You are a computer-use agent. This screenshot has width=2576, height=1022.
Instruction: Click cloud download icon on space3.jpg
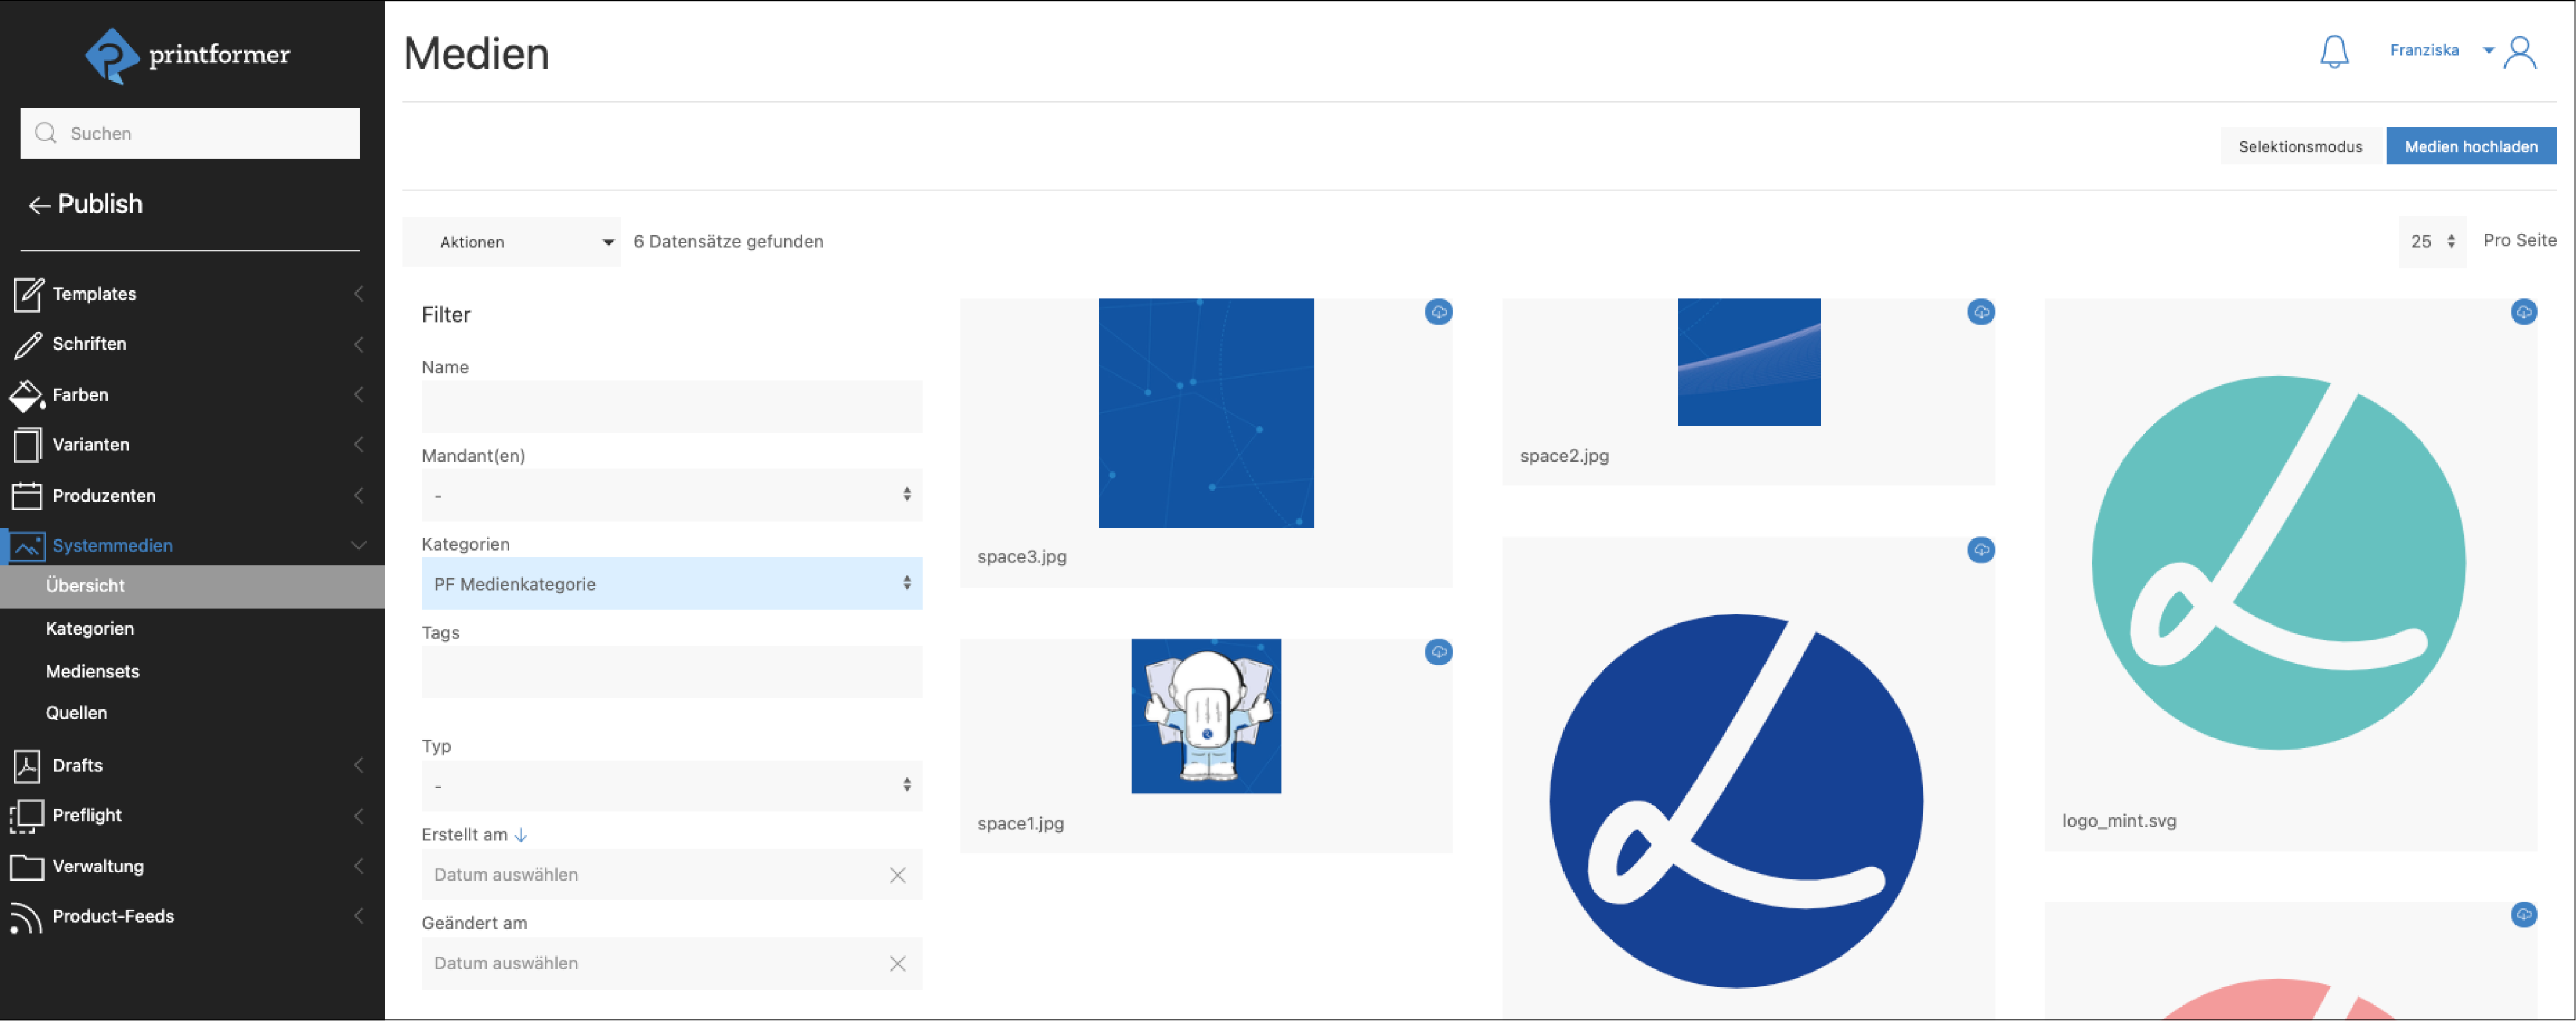coord(1438,313)
